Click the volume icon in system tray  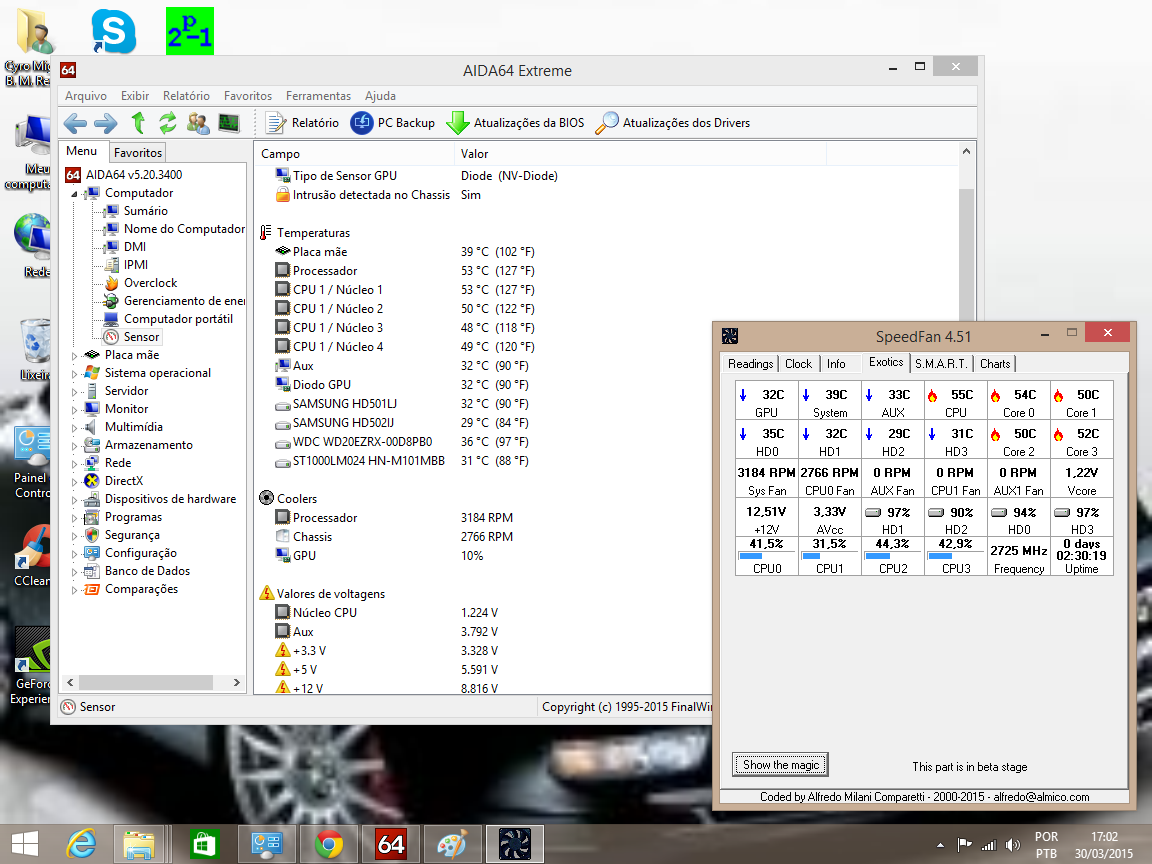(x=1012, y=845)
